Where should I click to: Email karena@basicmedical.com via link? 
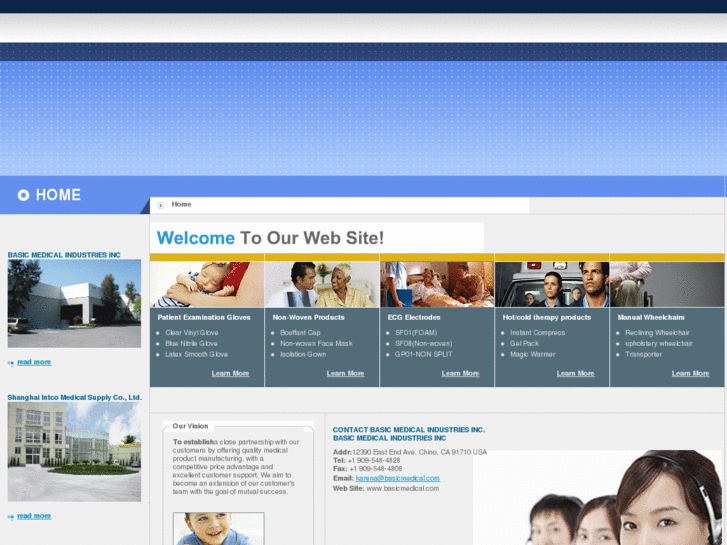click(398, 478)
